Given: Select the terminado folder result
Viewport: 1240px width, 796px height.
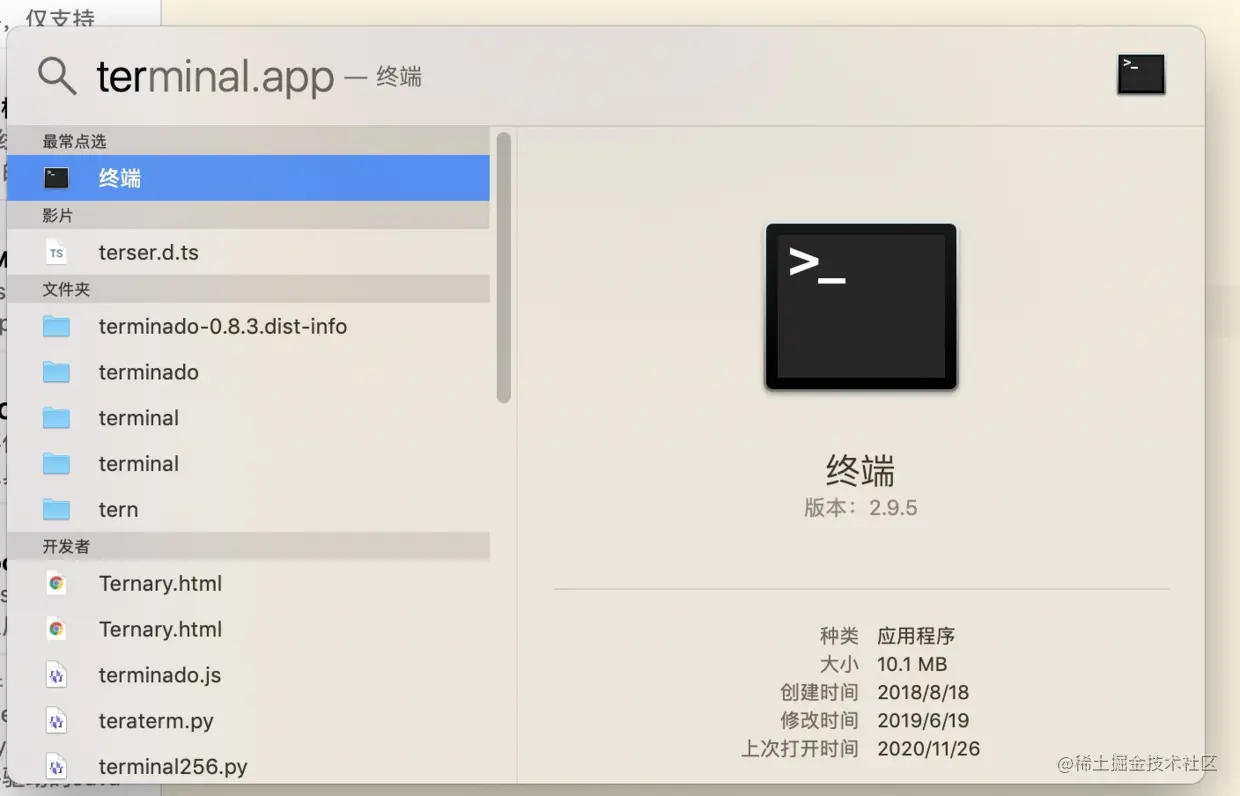Looking at the screenshot, I should [x=248, y=372].
